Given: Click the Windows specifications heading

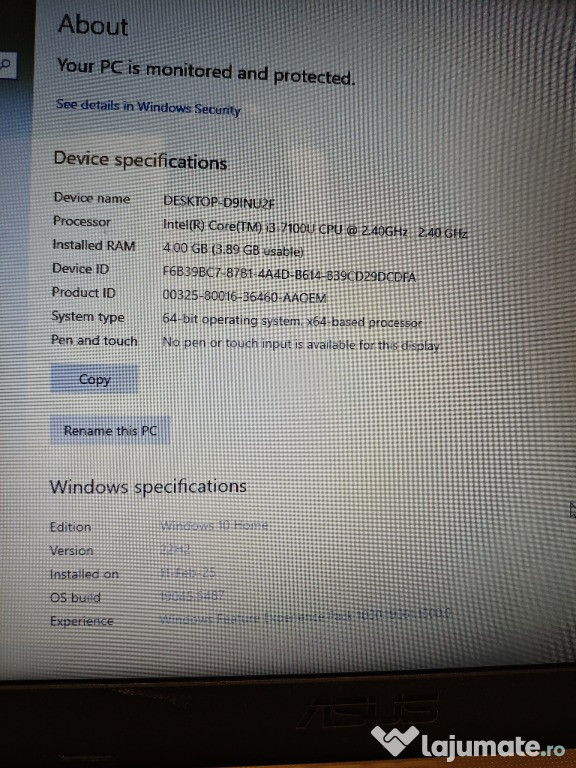Looking at the screenshot, I should tap(148, 486).
